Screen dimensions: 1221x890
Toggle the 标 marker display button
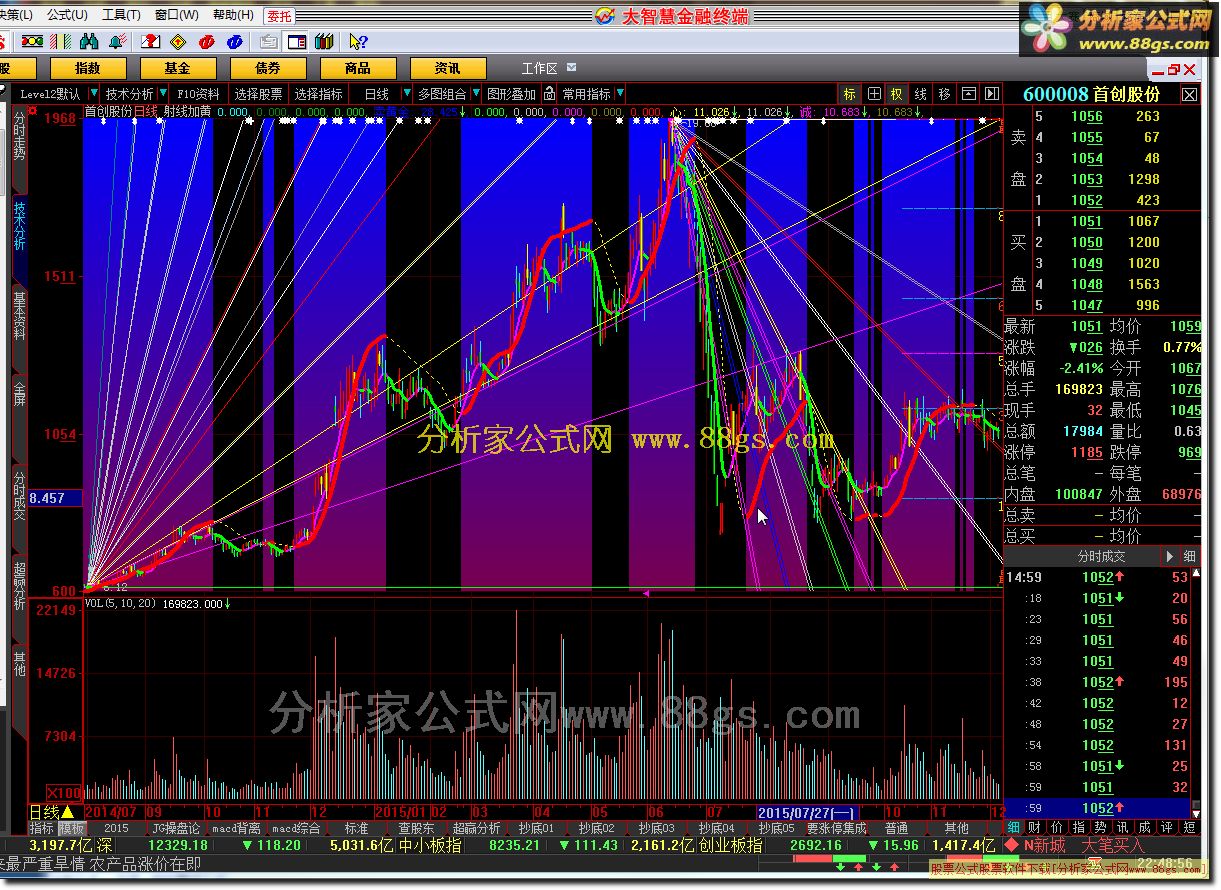(x=850, y=94)
